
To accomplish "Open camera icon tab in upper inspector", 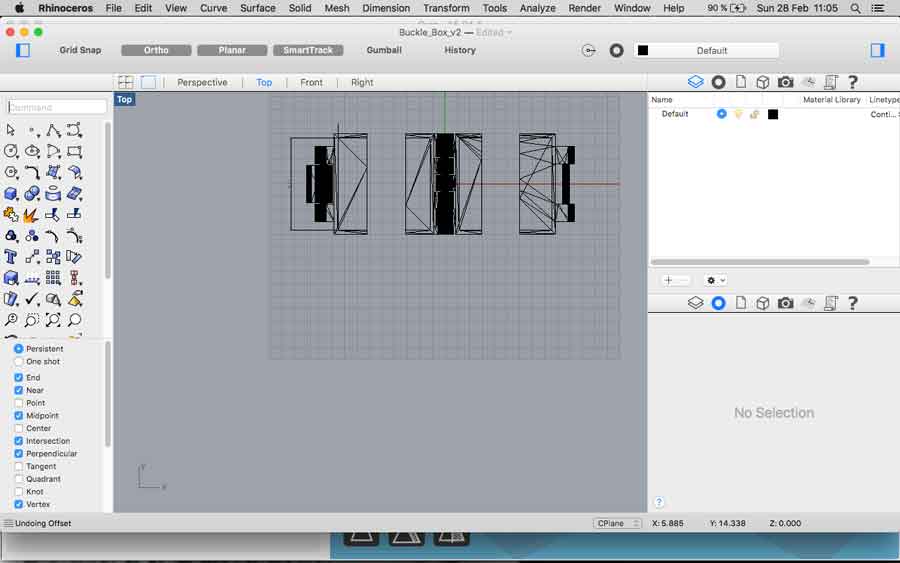I will coord(785,82).
